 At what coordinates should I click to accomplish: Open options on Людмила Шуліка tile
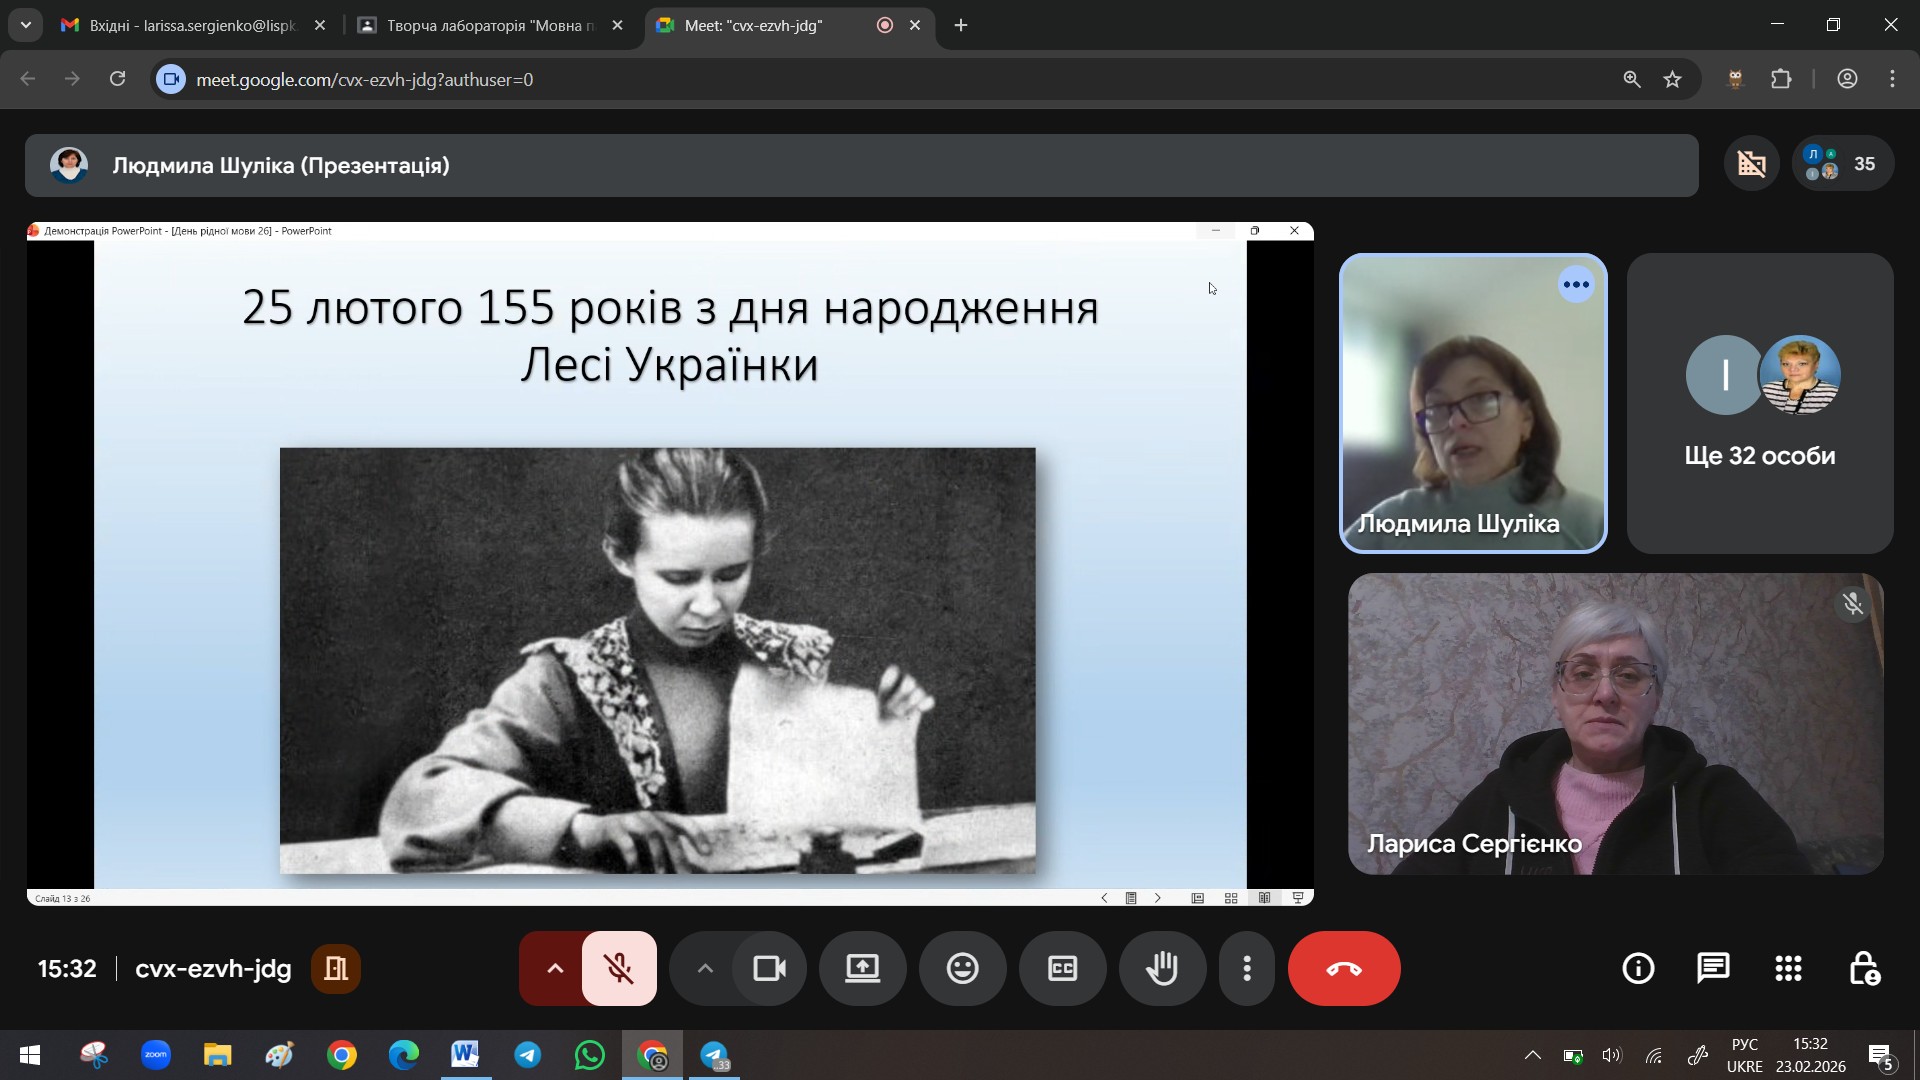1576,285
